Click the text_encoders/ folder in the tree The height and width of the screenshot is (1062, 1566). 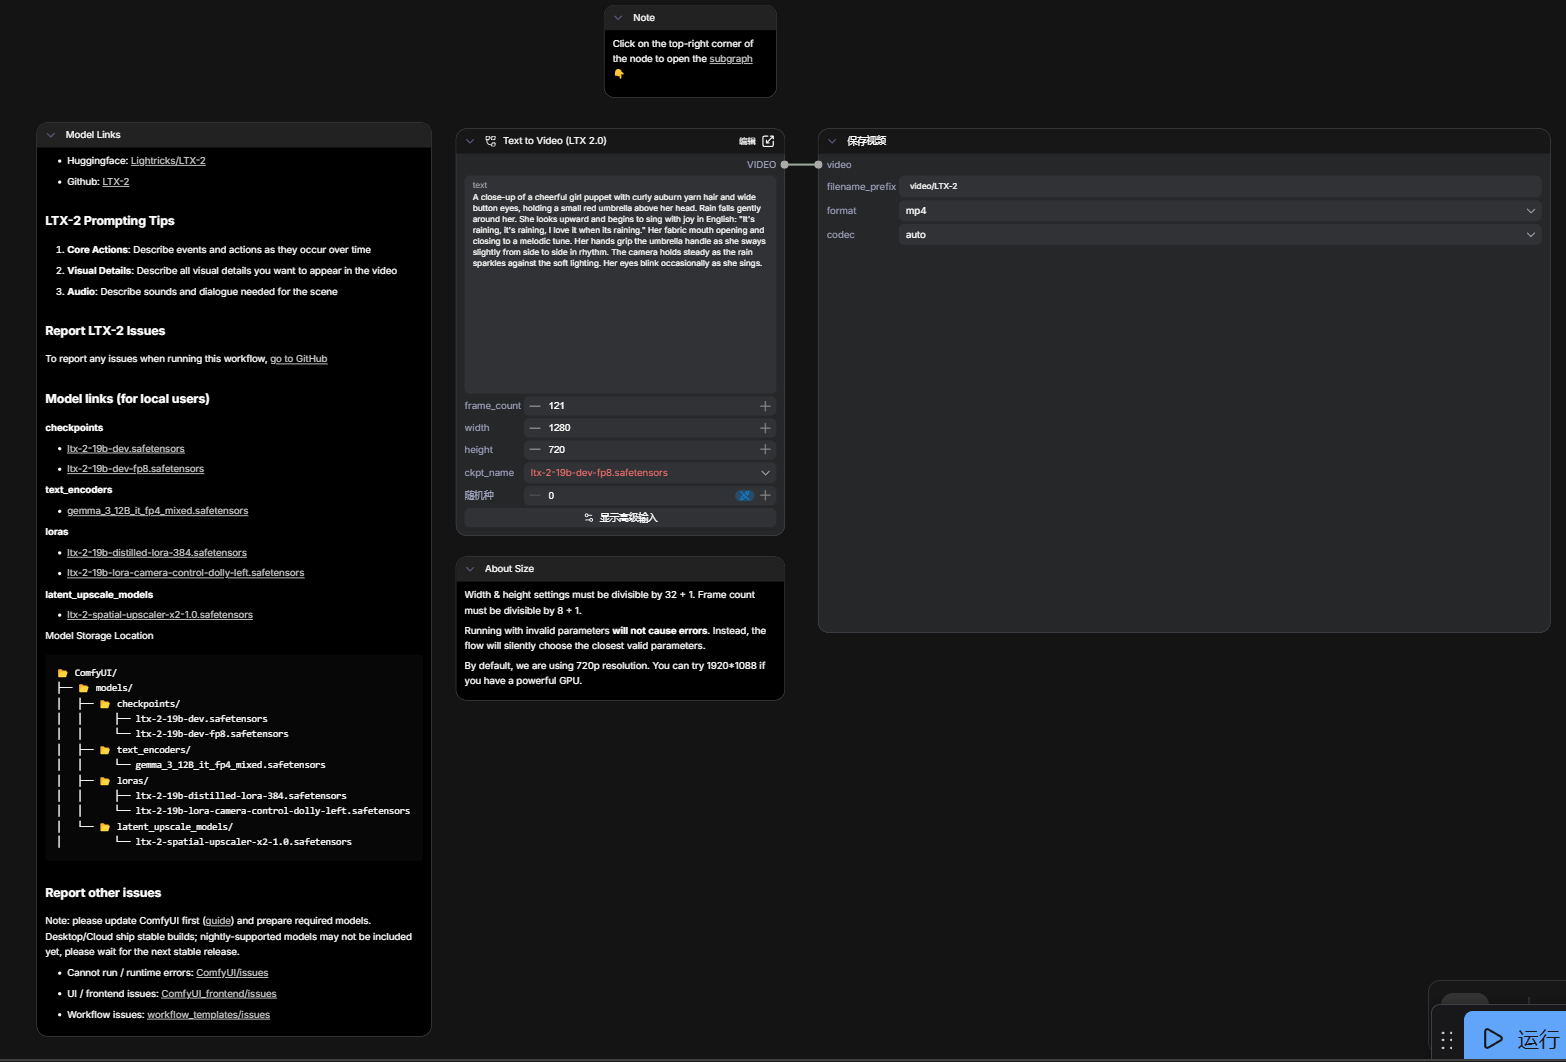[x=145, y=750]
